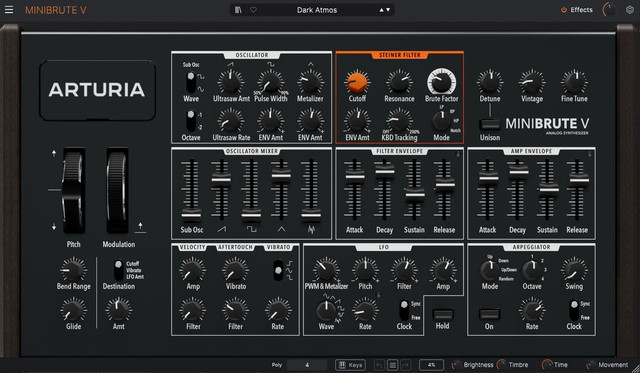Click the Ultrasaw Amt knob
This screenshot has height=373, width=640.
(x=230, y=82)
